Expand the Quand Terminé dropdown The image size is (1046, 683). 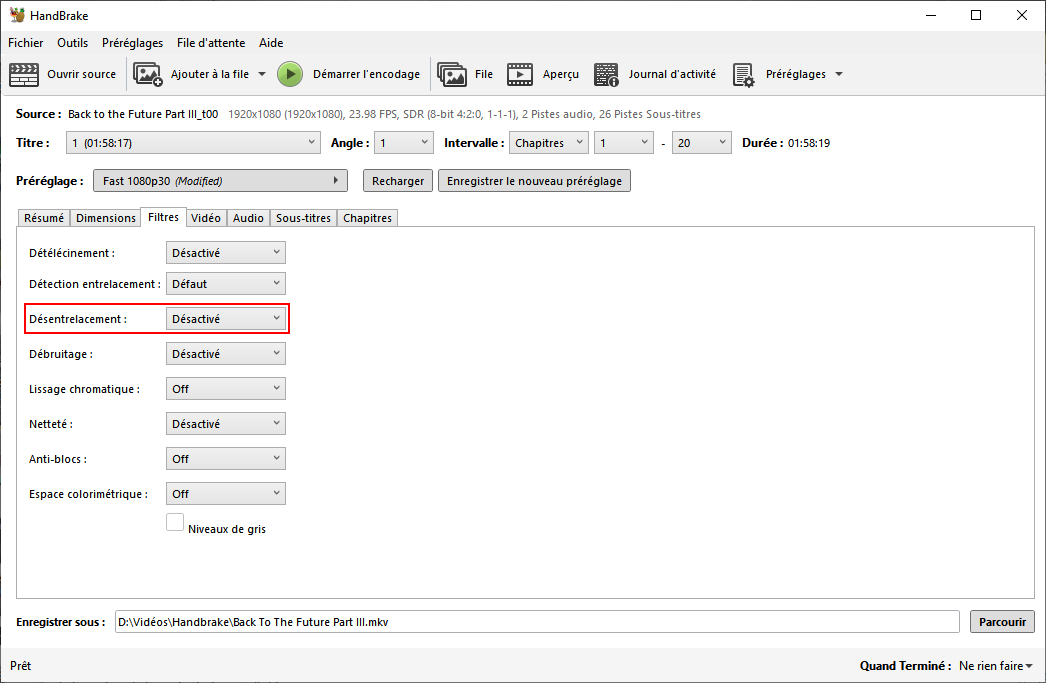[995, 666]
